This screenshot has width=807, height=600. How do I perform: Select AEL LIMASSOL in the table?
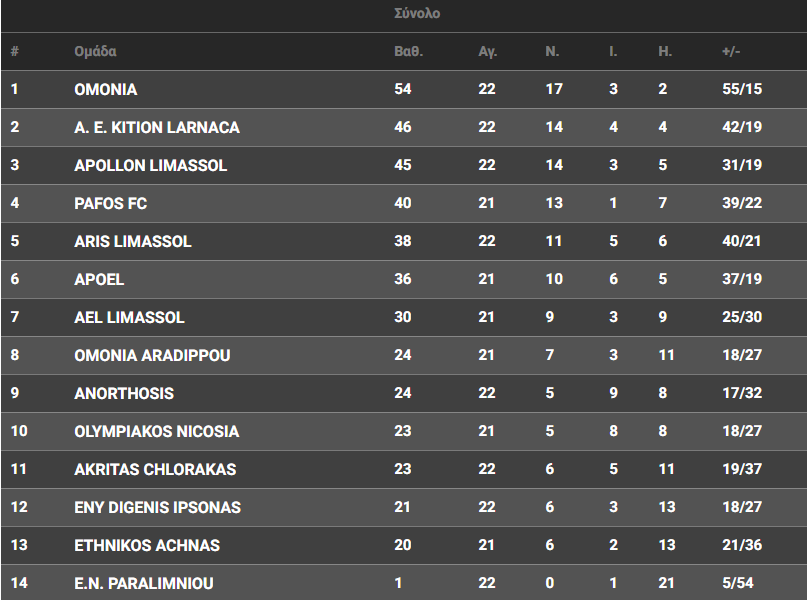[130, 318]
